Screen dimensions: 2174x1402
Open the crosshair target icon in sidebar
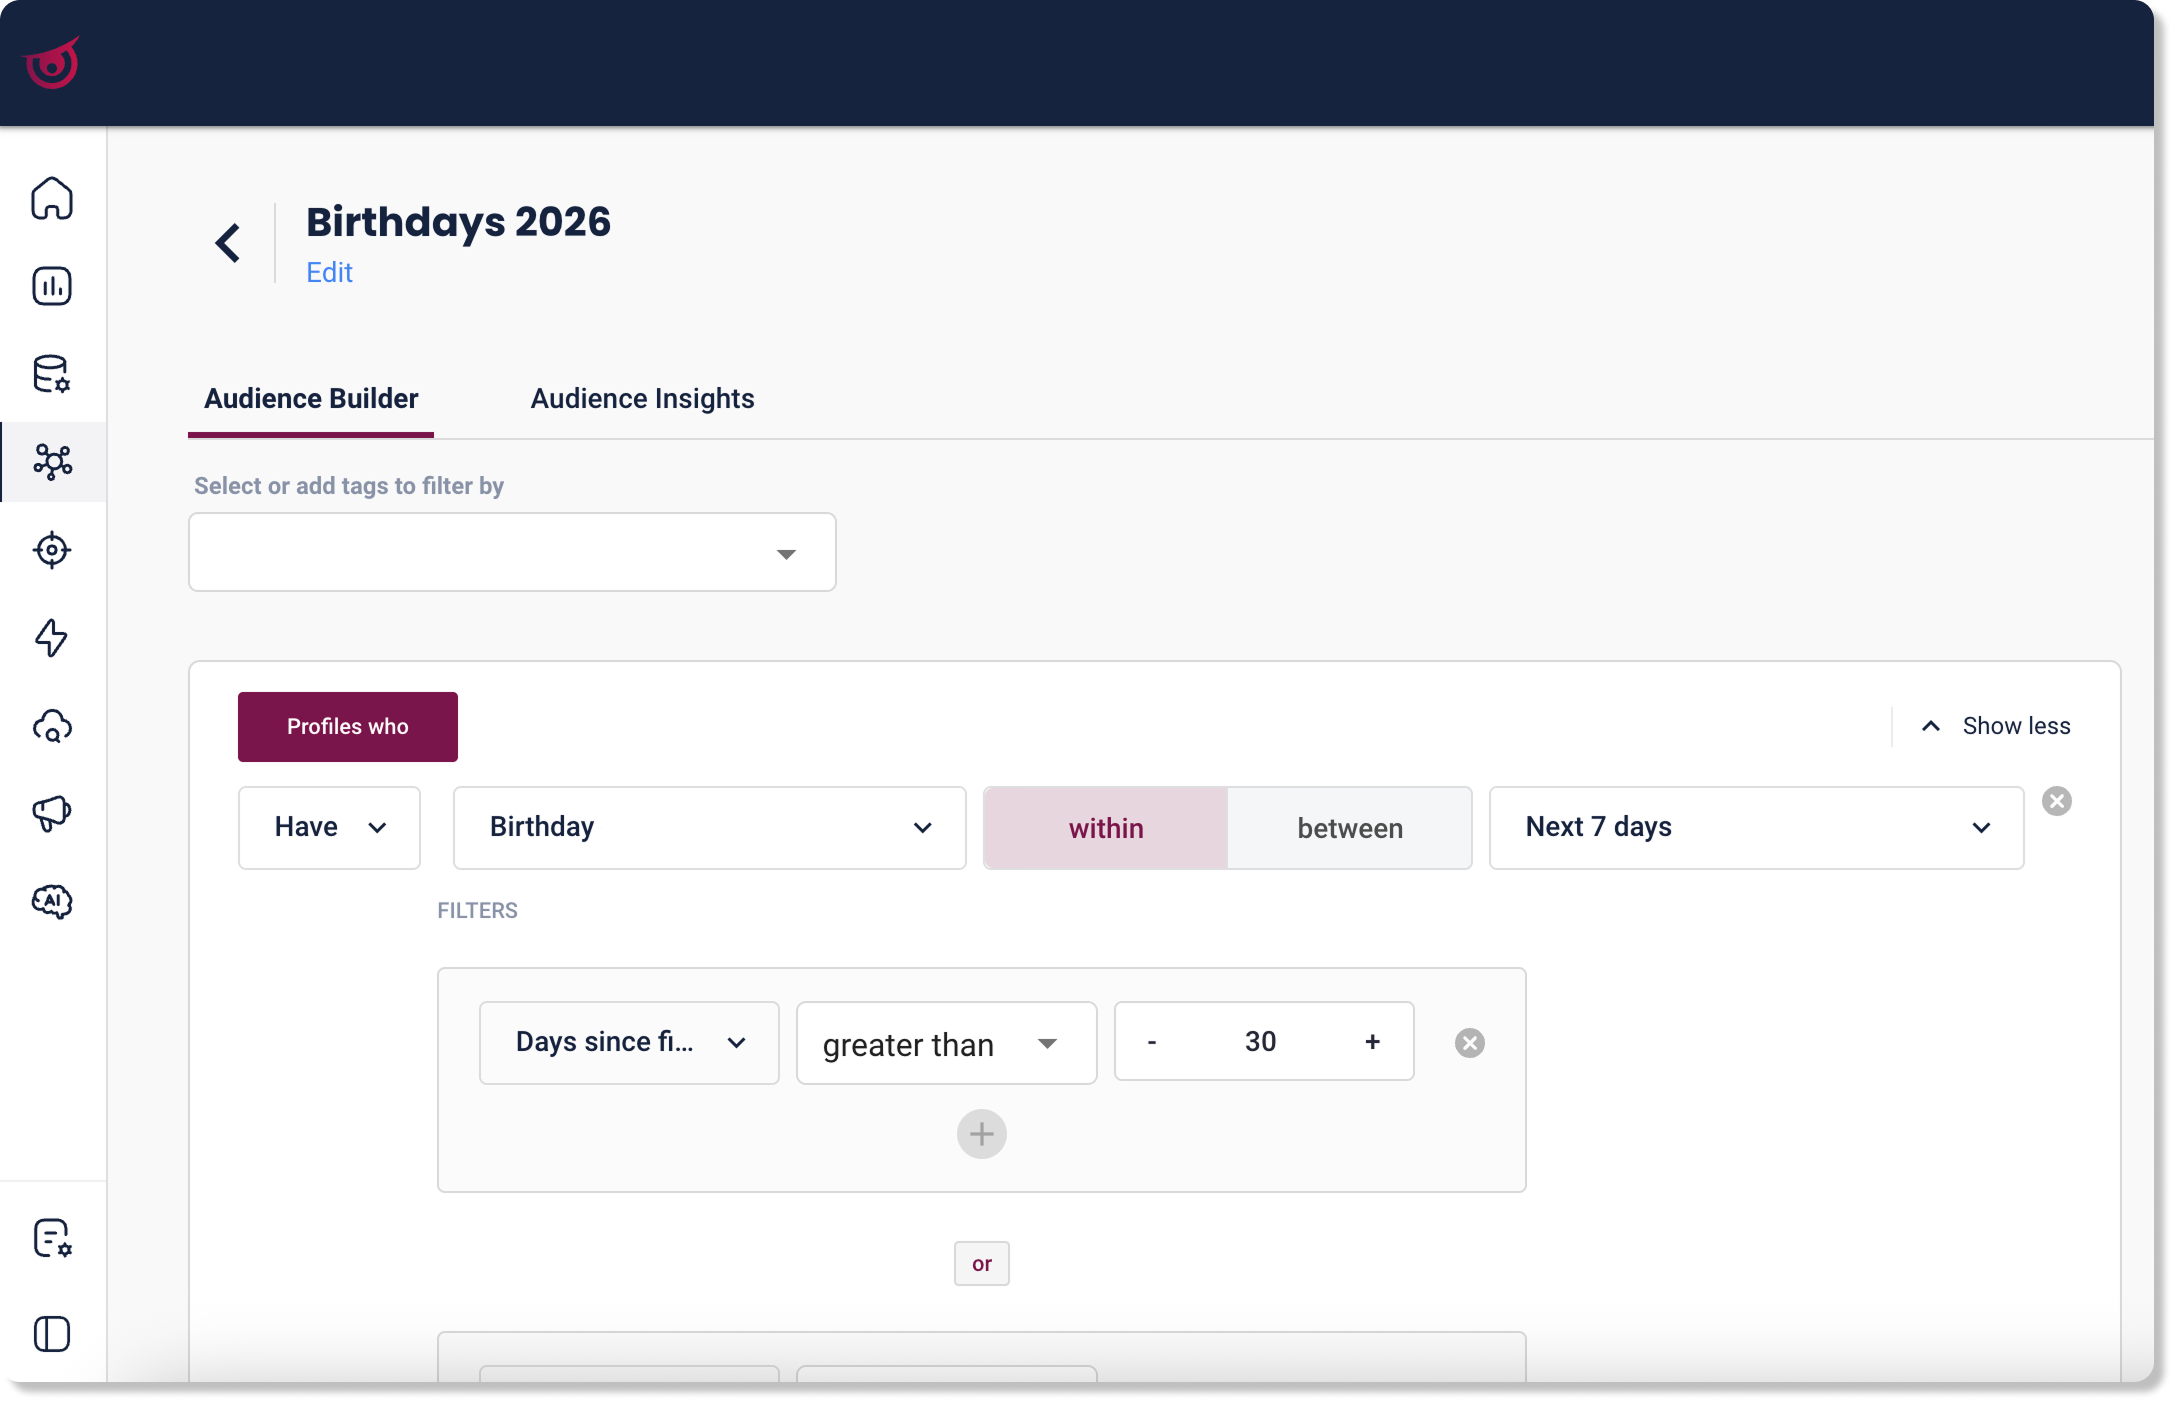pos(52,550)
